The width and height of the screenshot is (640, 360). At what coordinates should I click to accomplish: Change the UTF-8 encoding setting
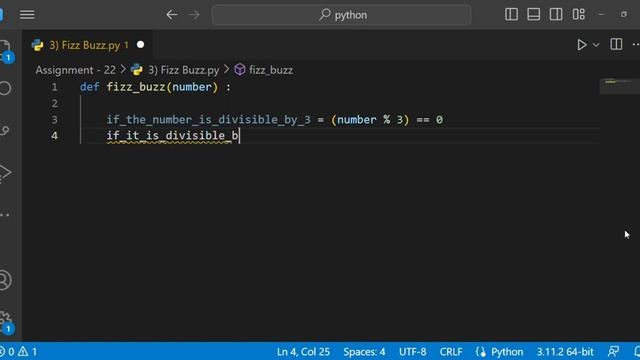pyautogui.click(x=413, y=351)
